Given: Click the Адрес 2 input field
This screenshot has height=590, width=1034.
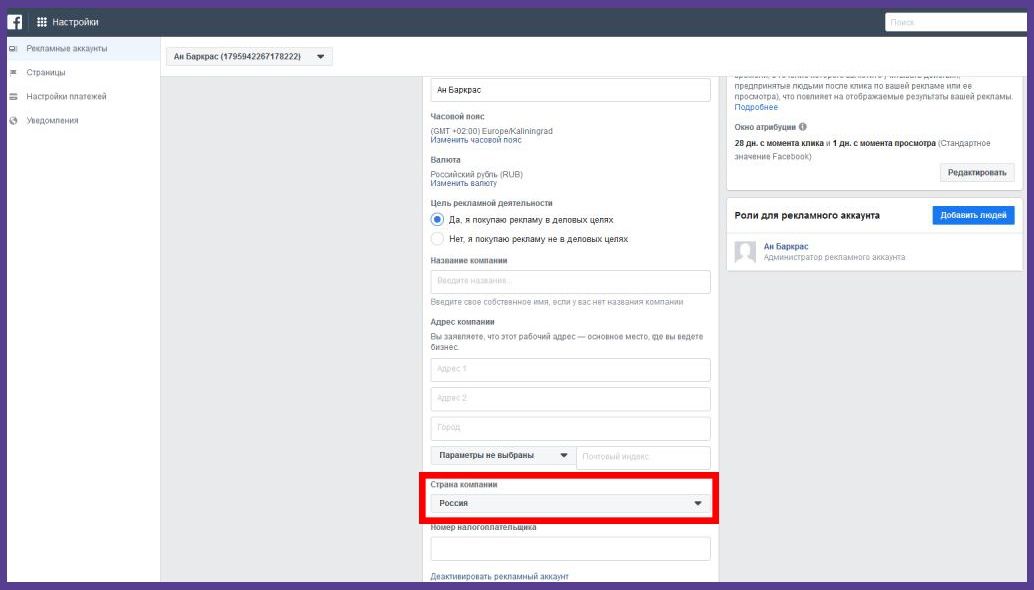Looking at the screenshot, I should coord(570,399).
